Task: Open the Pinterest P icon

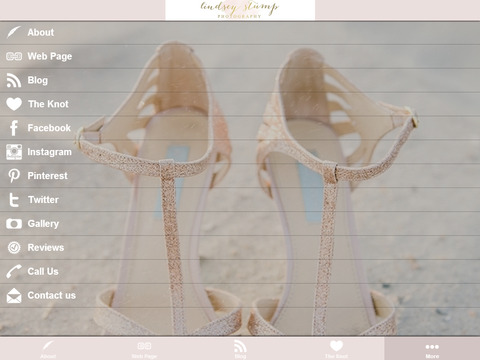Action: point(14,176)
